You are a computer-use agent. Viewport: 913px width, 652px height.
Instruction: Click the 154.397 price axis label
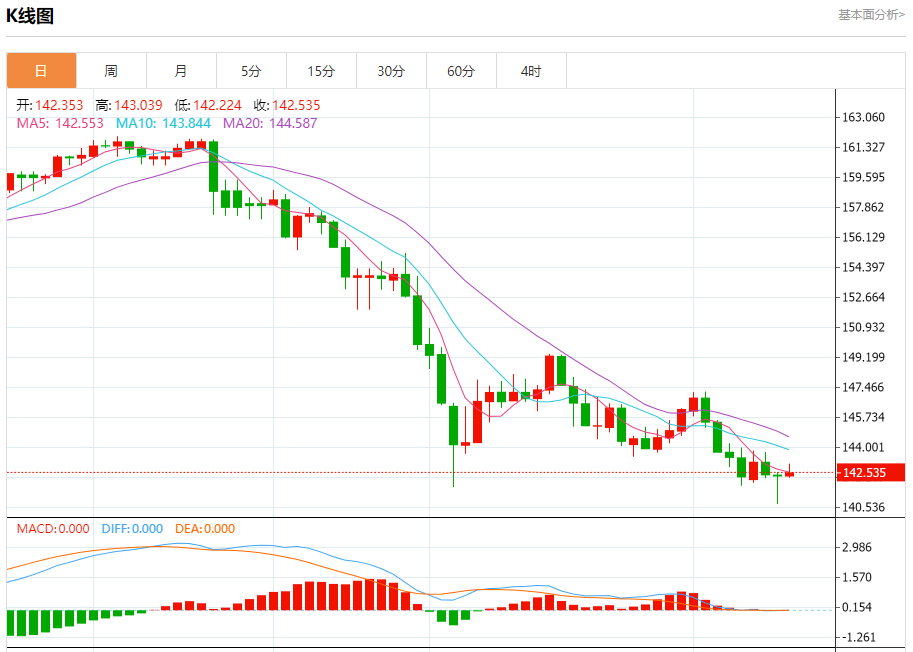(864, 267)
